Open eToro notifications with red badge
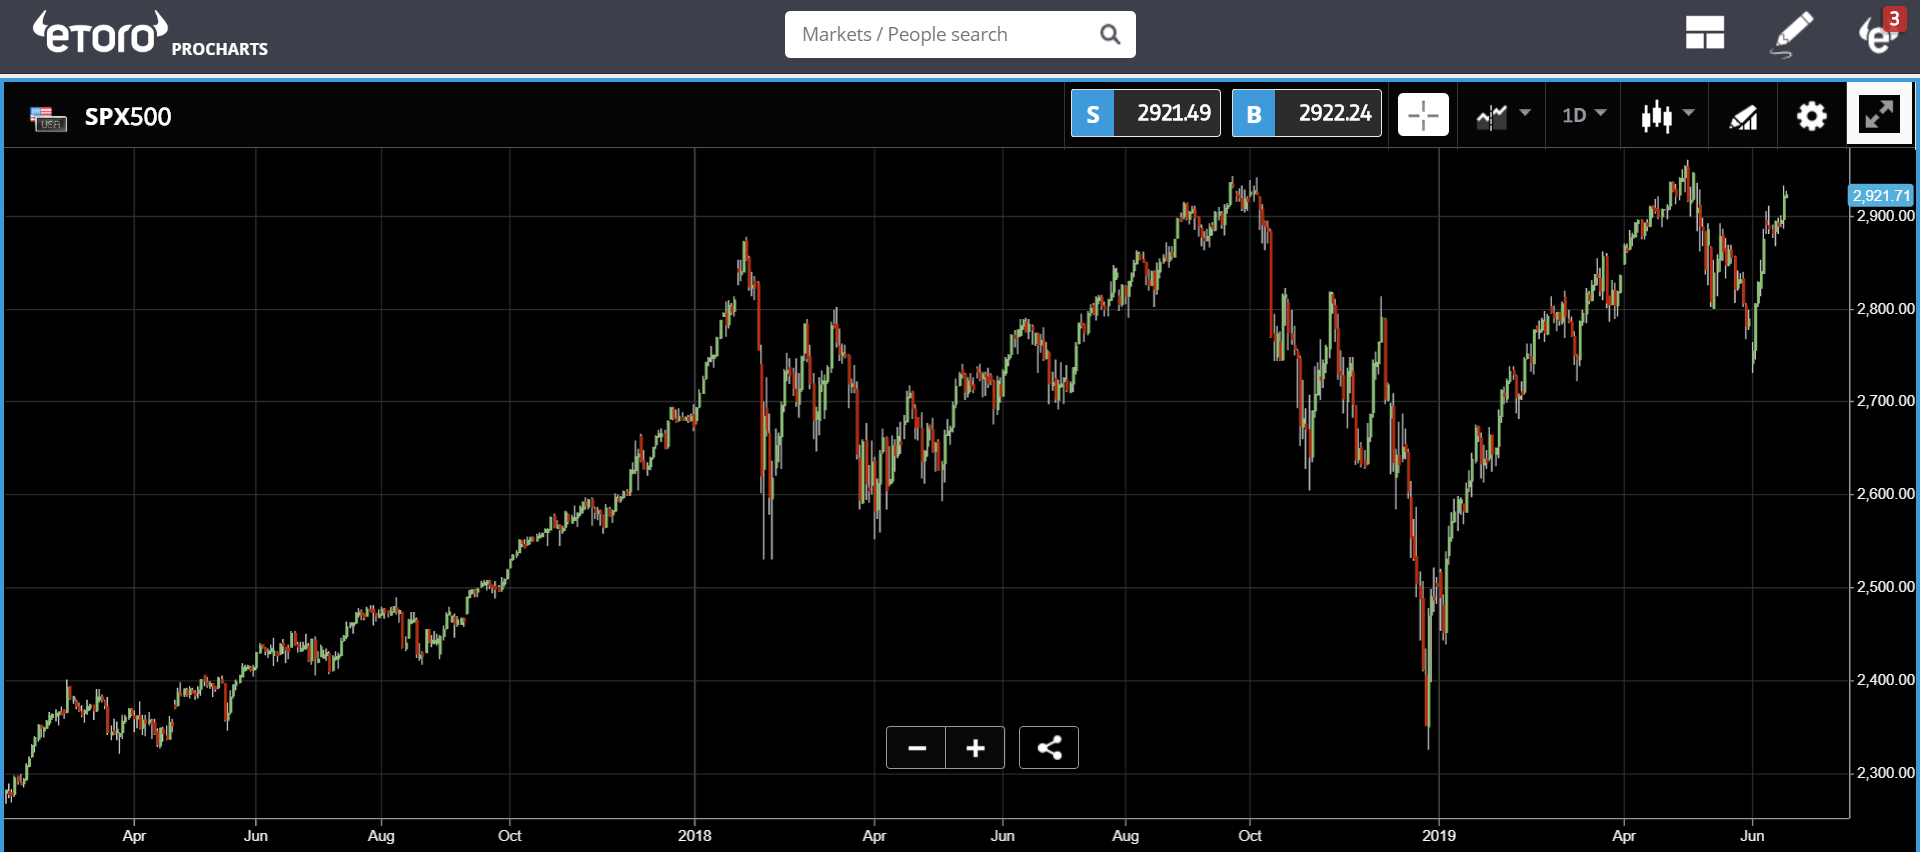This screenshot has width=1920, height=852. pos(1880,32)
